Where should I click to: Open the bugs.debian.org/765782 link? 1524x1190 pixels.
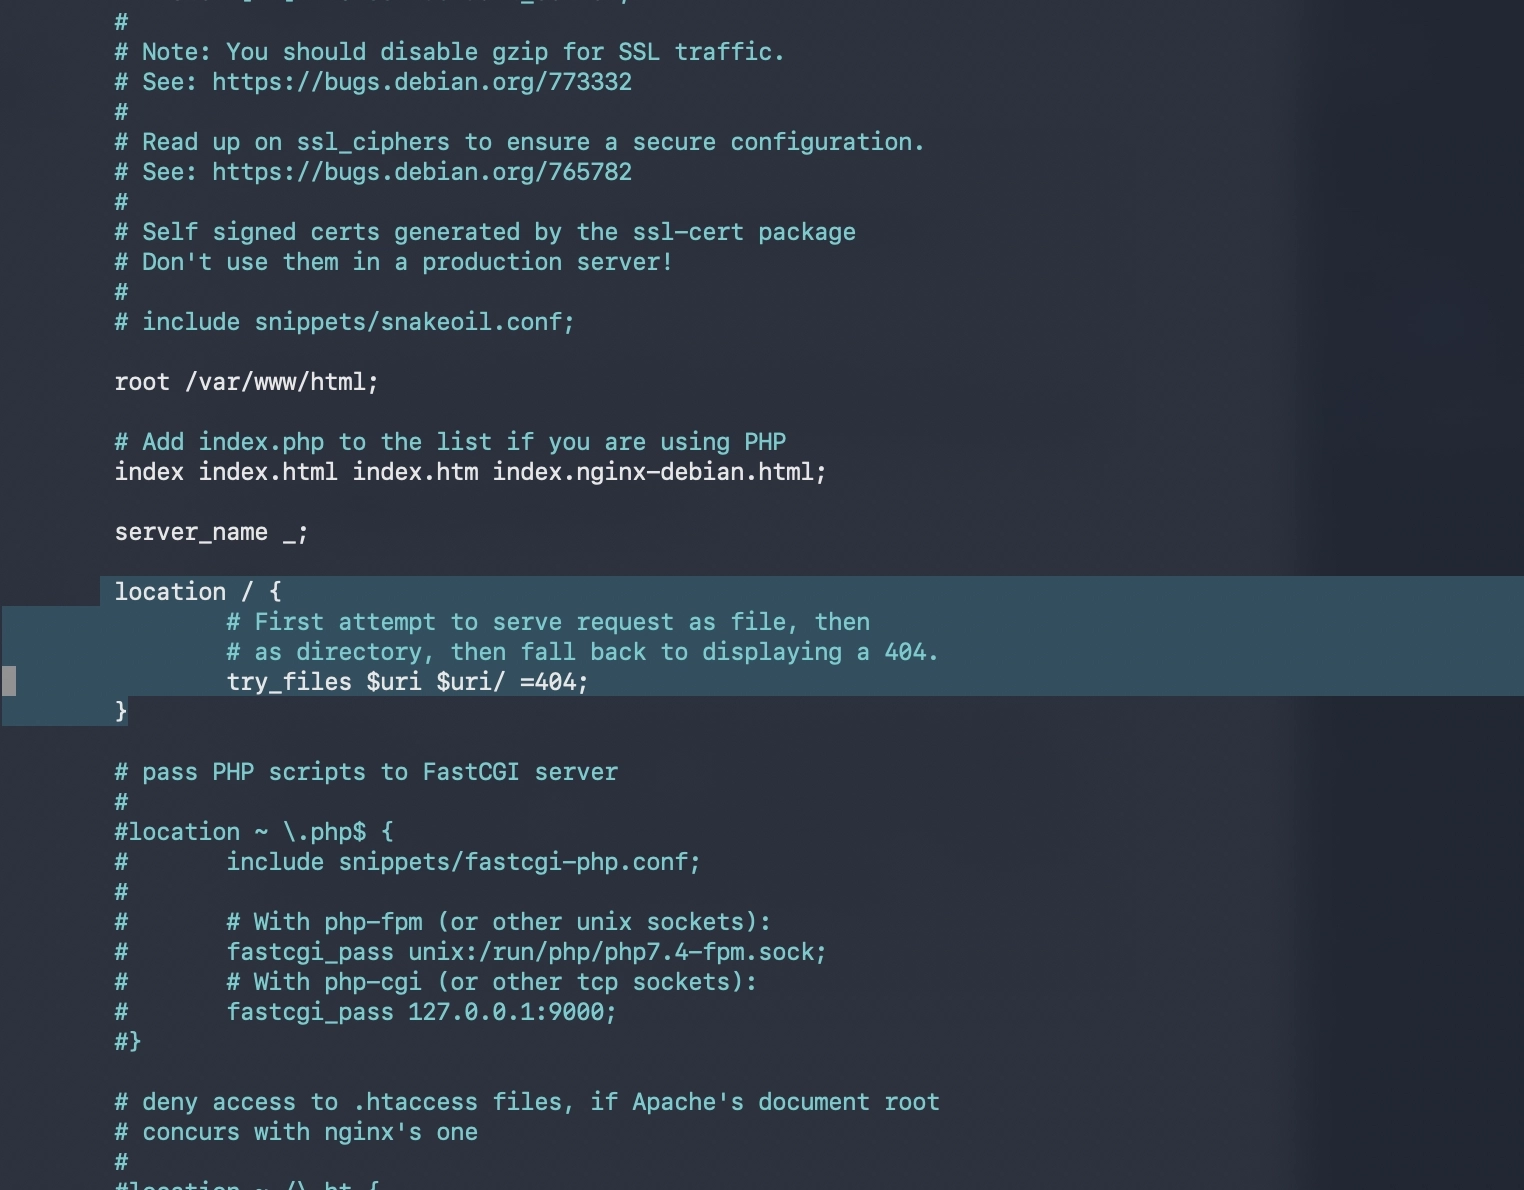422,172
